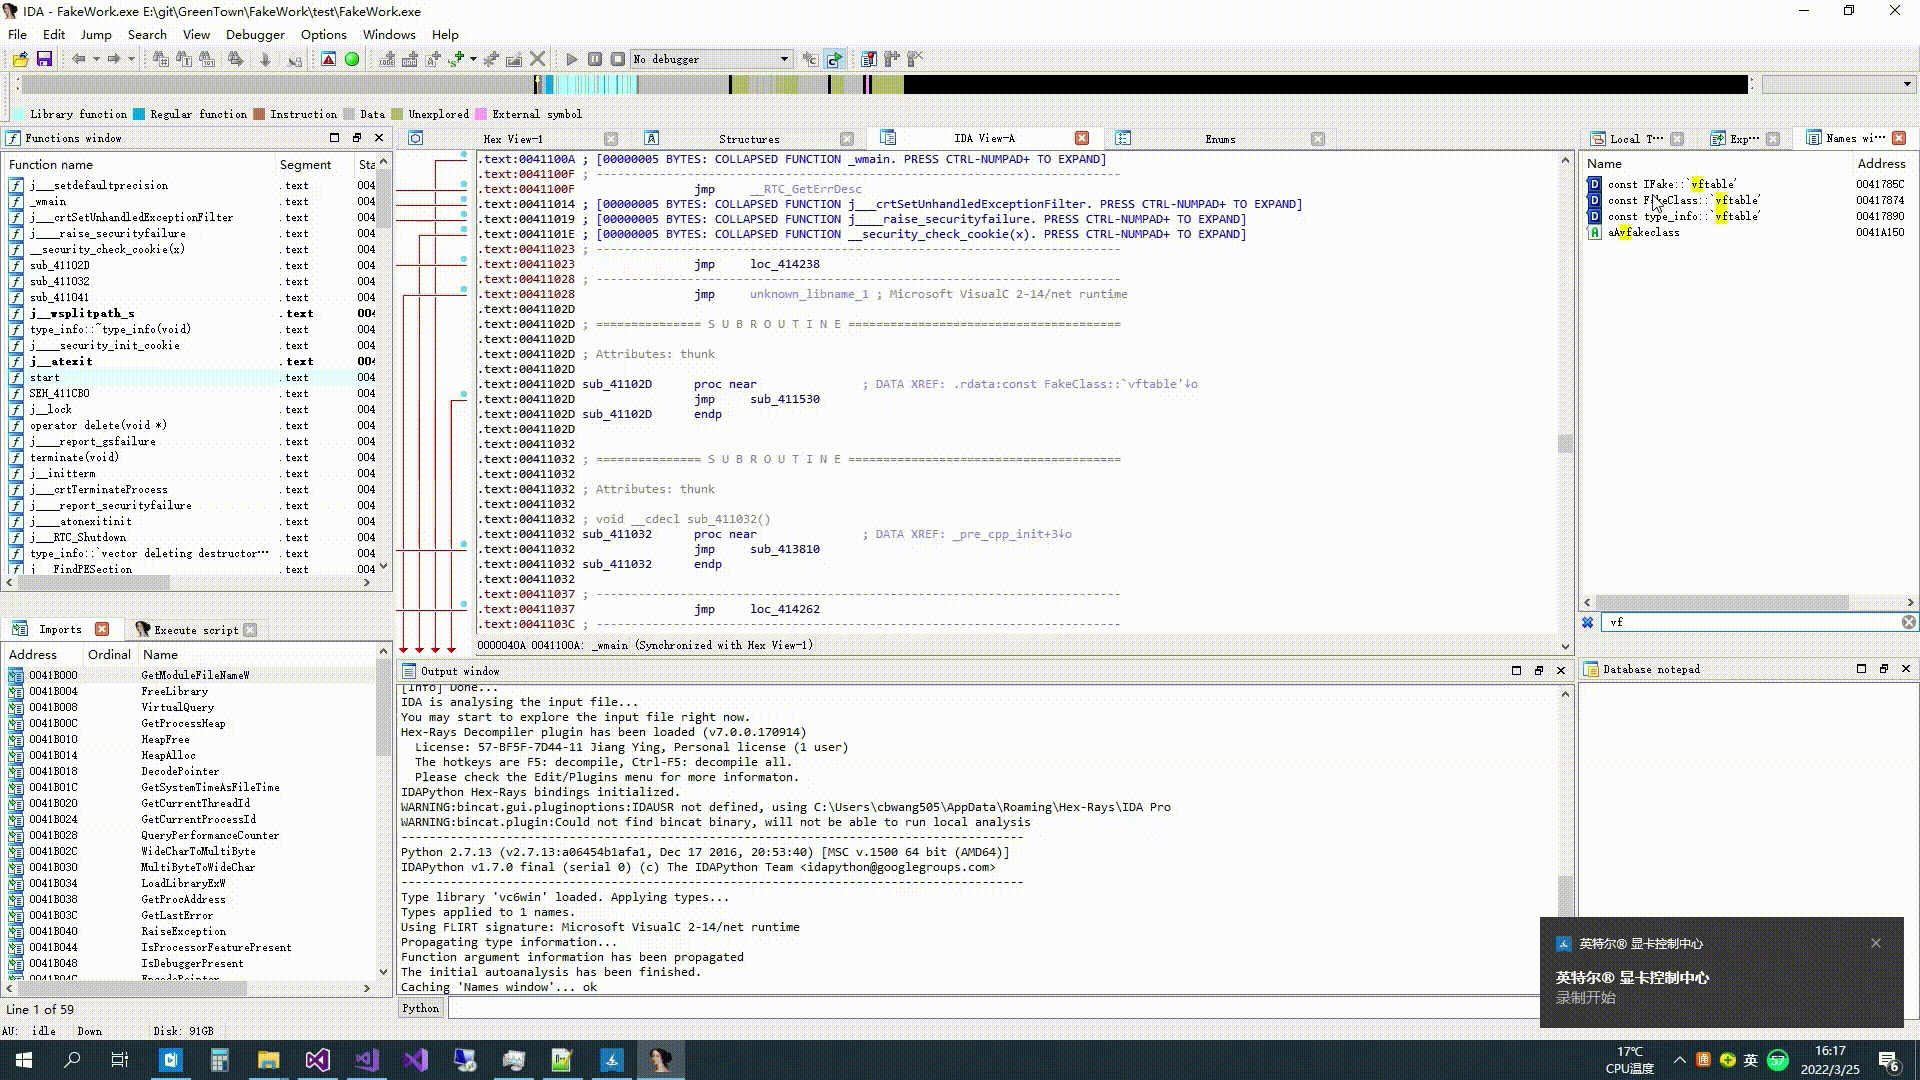Click the save database icon

click(44, 59)
